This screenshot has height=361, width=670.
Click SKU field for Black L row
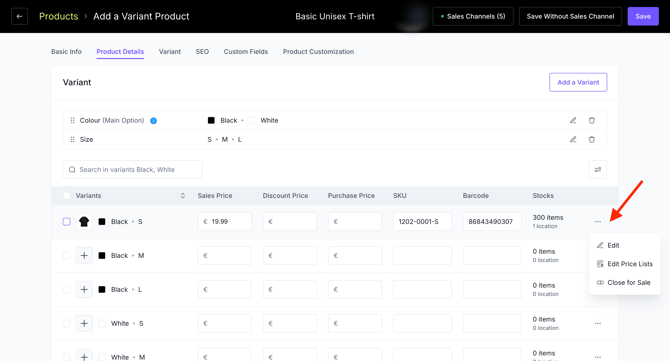click(x=422, y=289)
